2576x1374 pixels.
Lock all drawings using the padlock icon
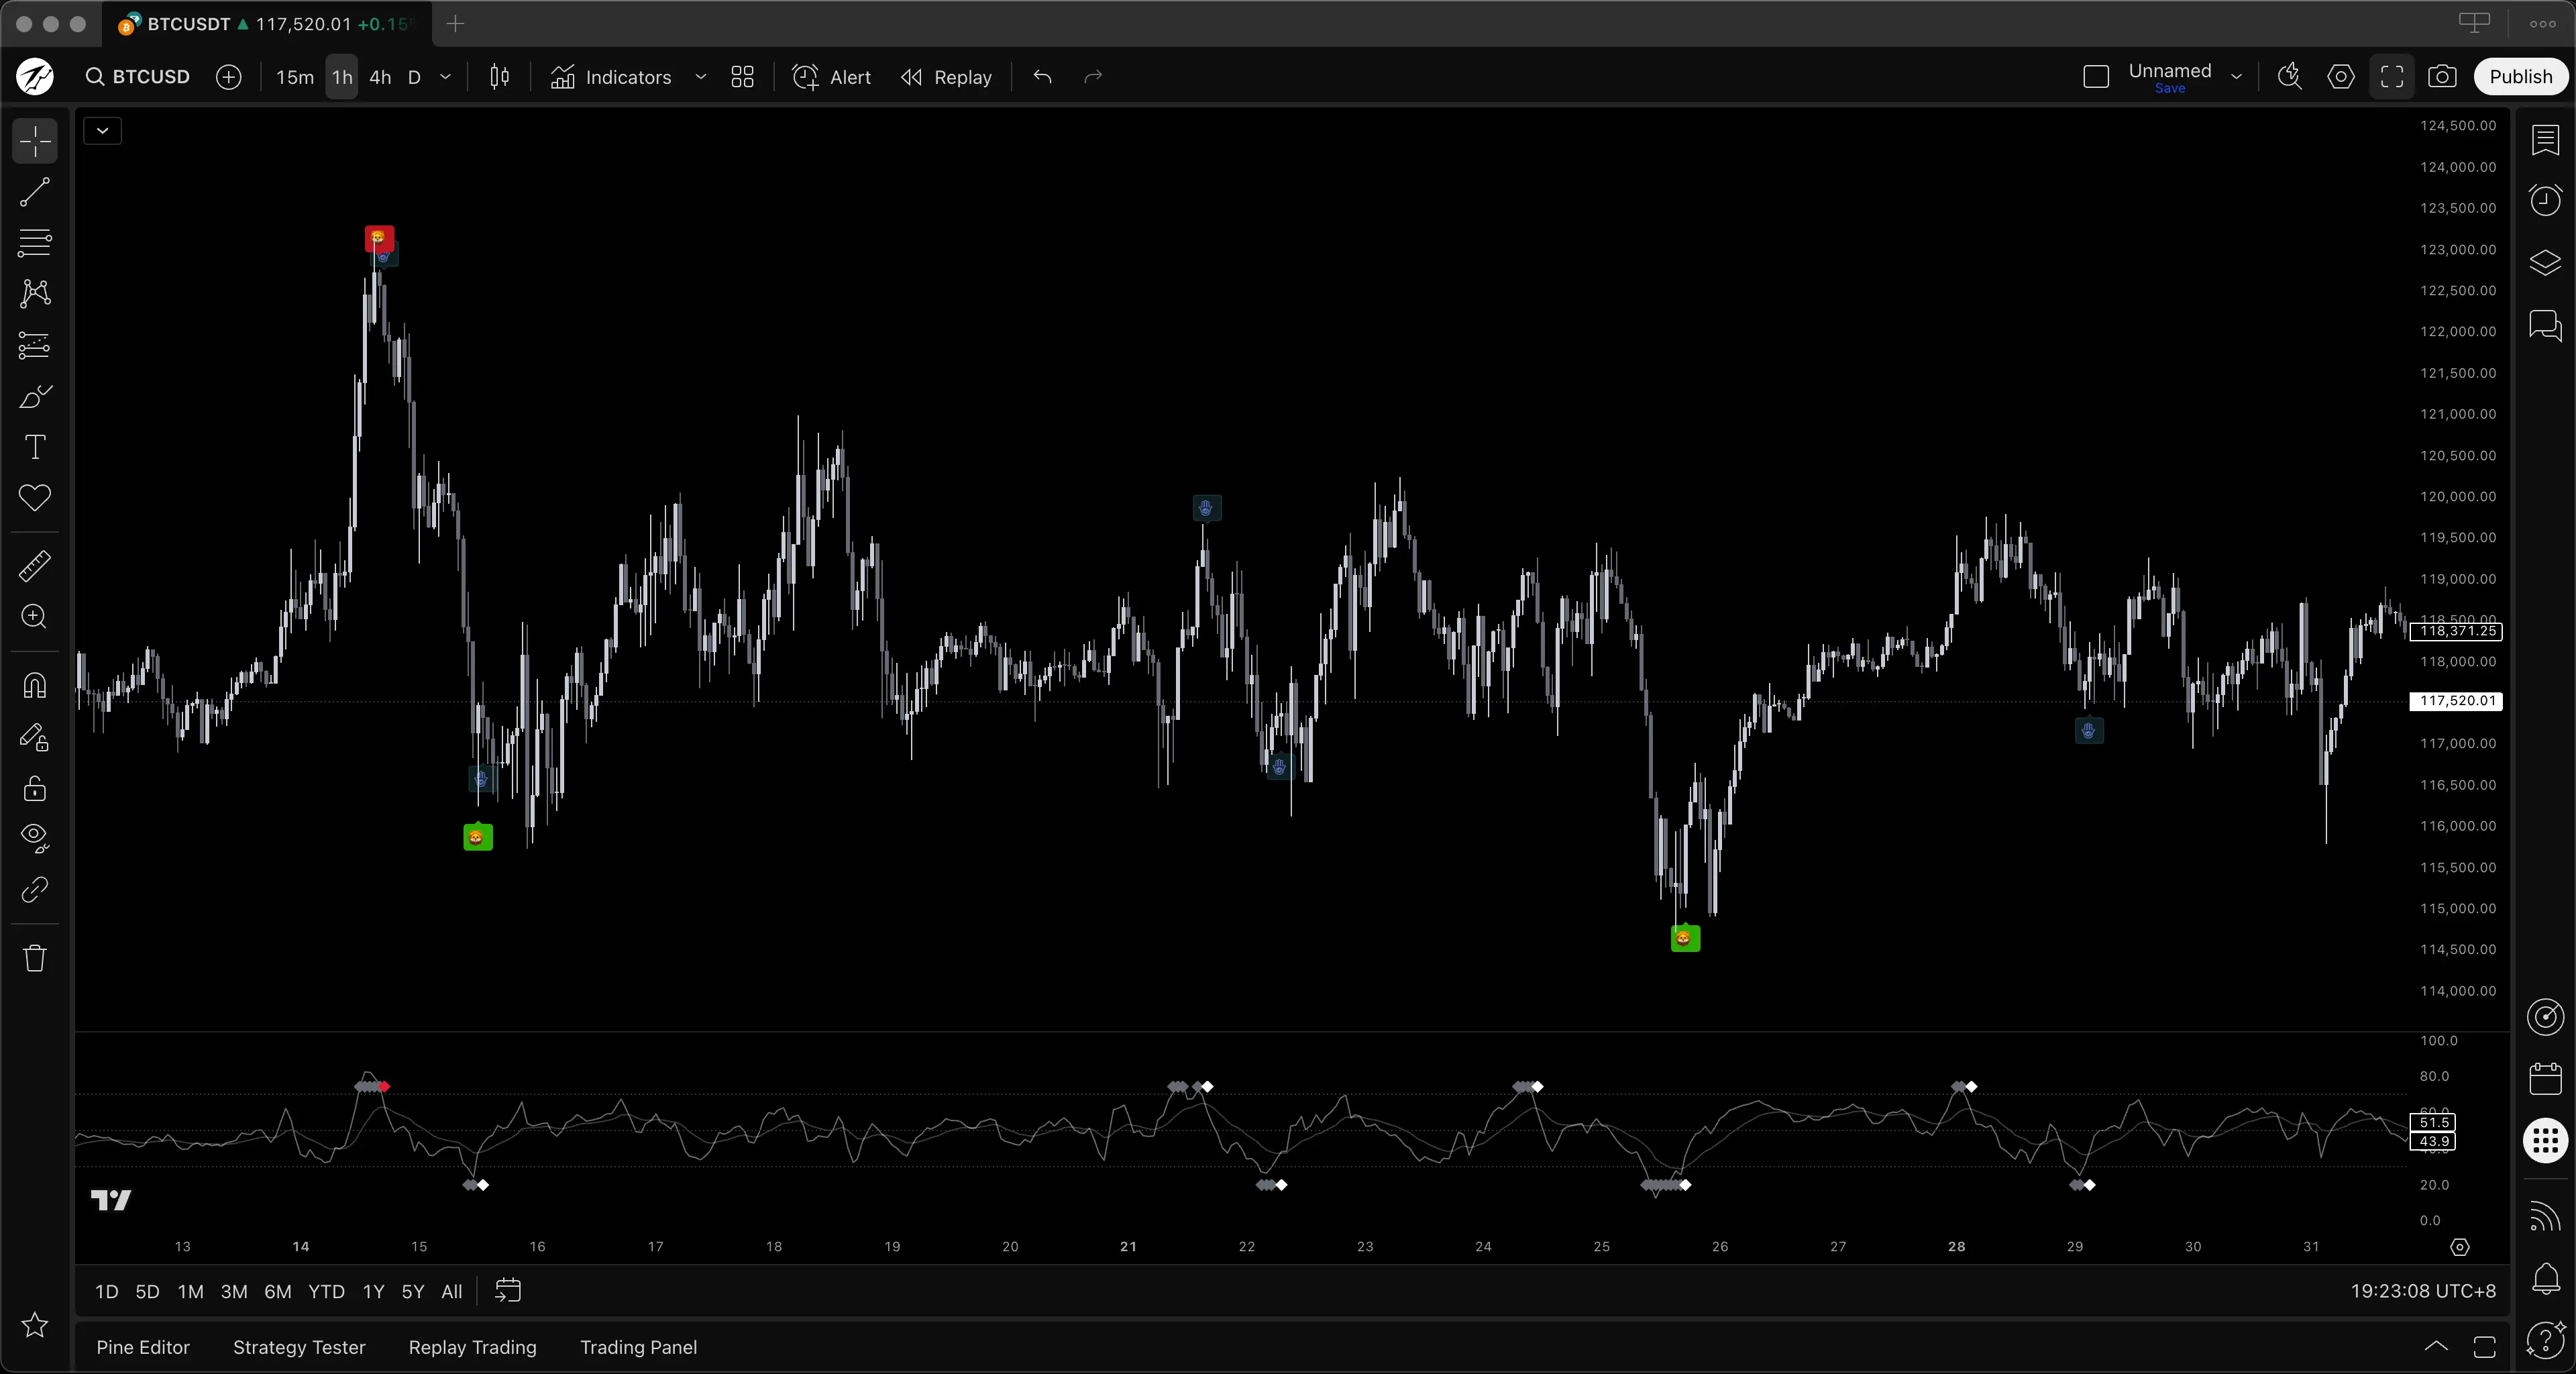[x=34, y=789]
